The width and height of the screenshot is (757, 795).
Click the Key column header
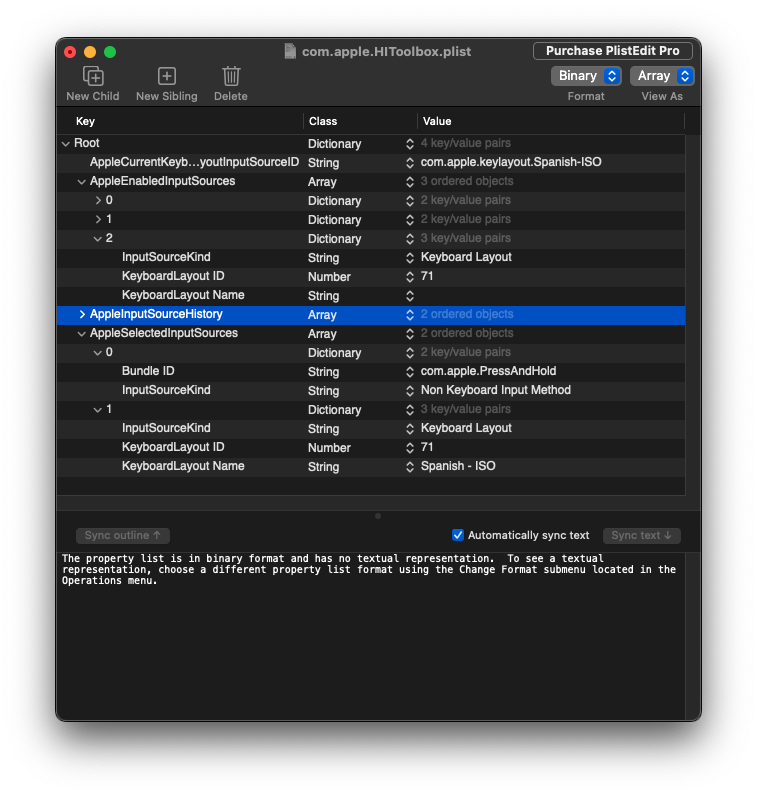pos(86,121)
